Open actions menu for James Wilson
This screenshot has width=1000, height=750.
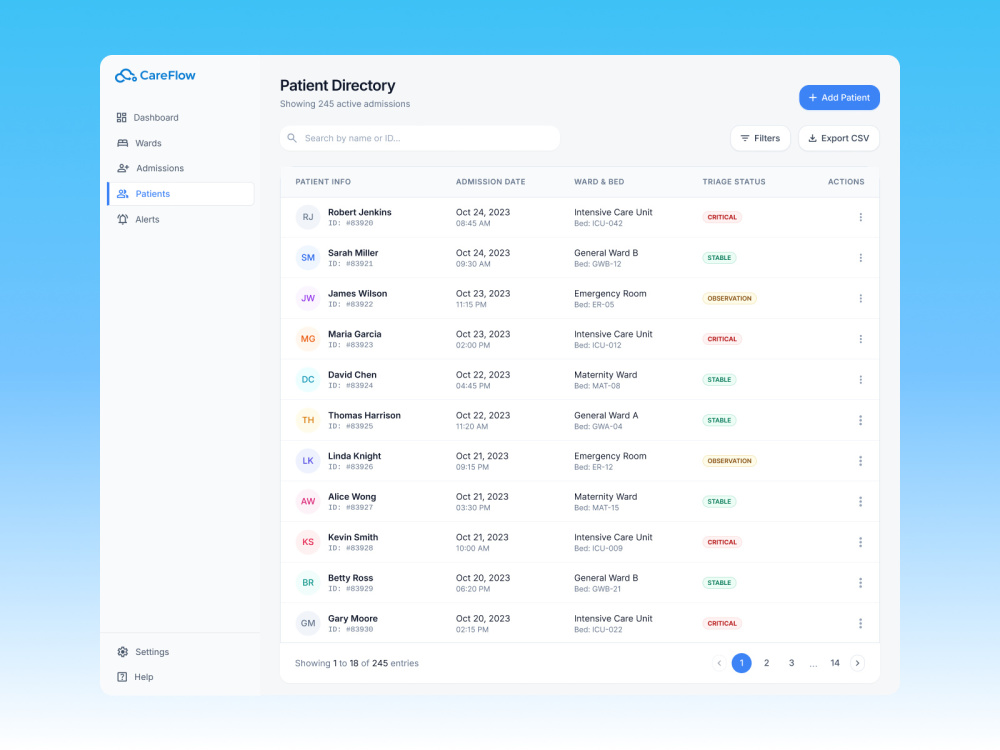click(x=860, y=298)
